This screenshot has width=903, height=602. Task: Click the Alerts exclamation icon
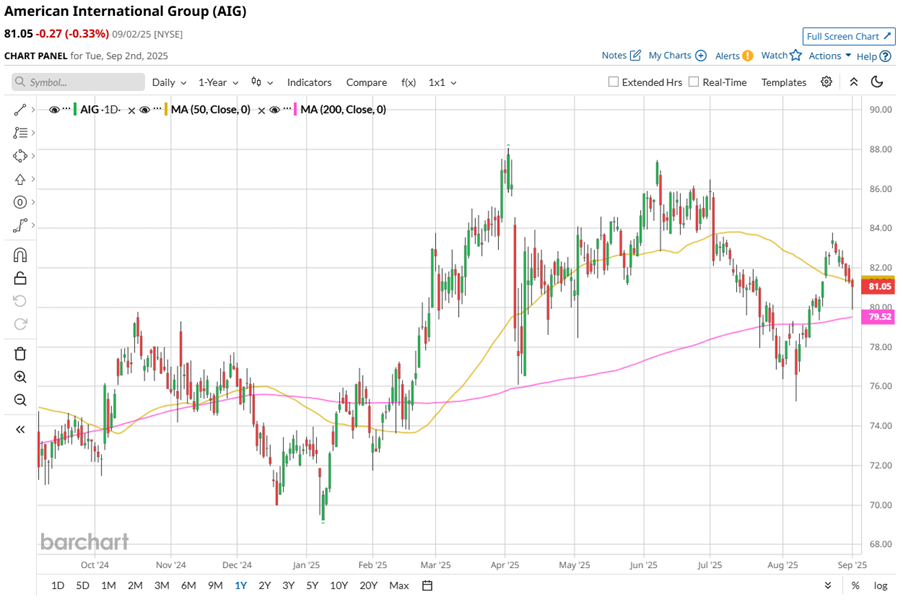click(748, 55)
